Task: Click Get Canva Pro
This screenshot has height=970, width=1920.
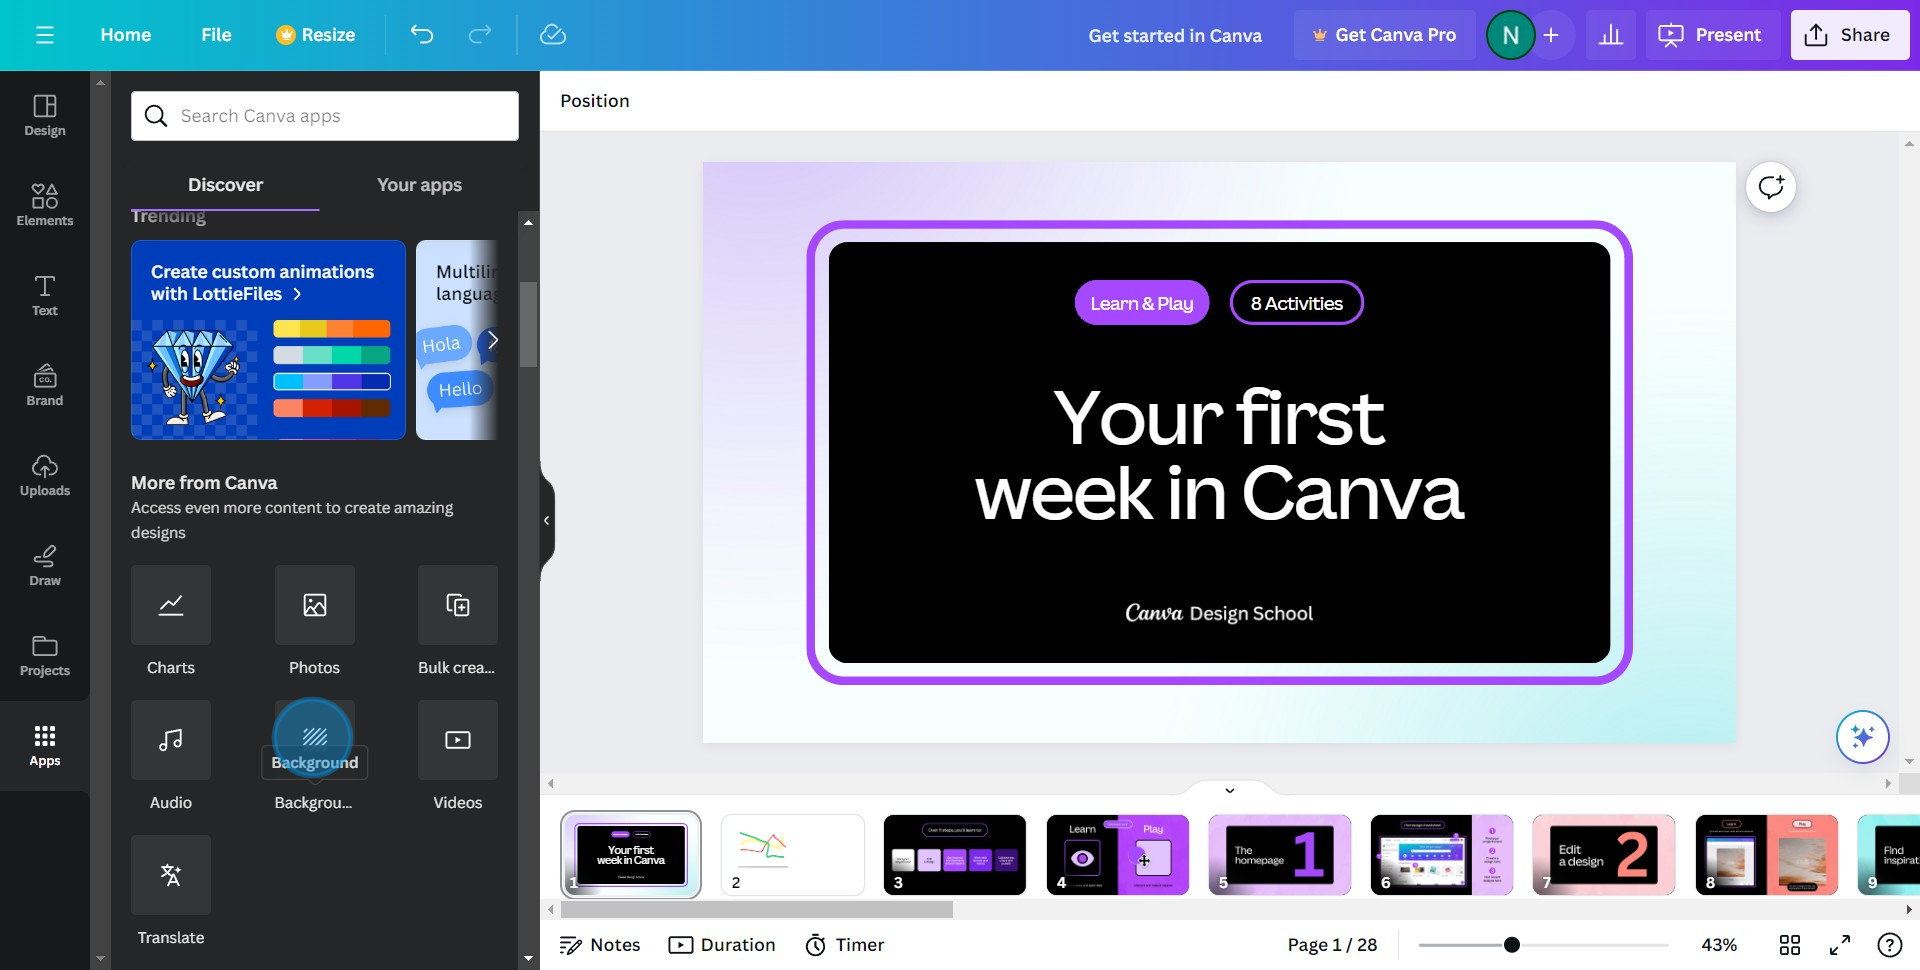Action: coord(1384,35)
